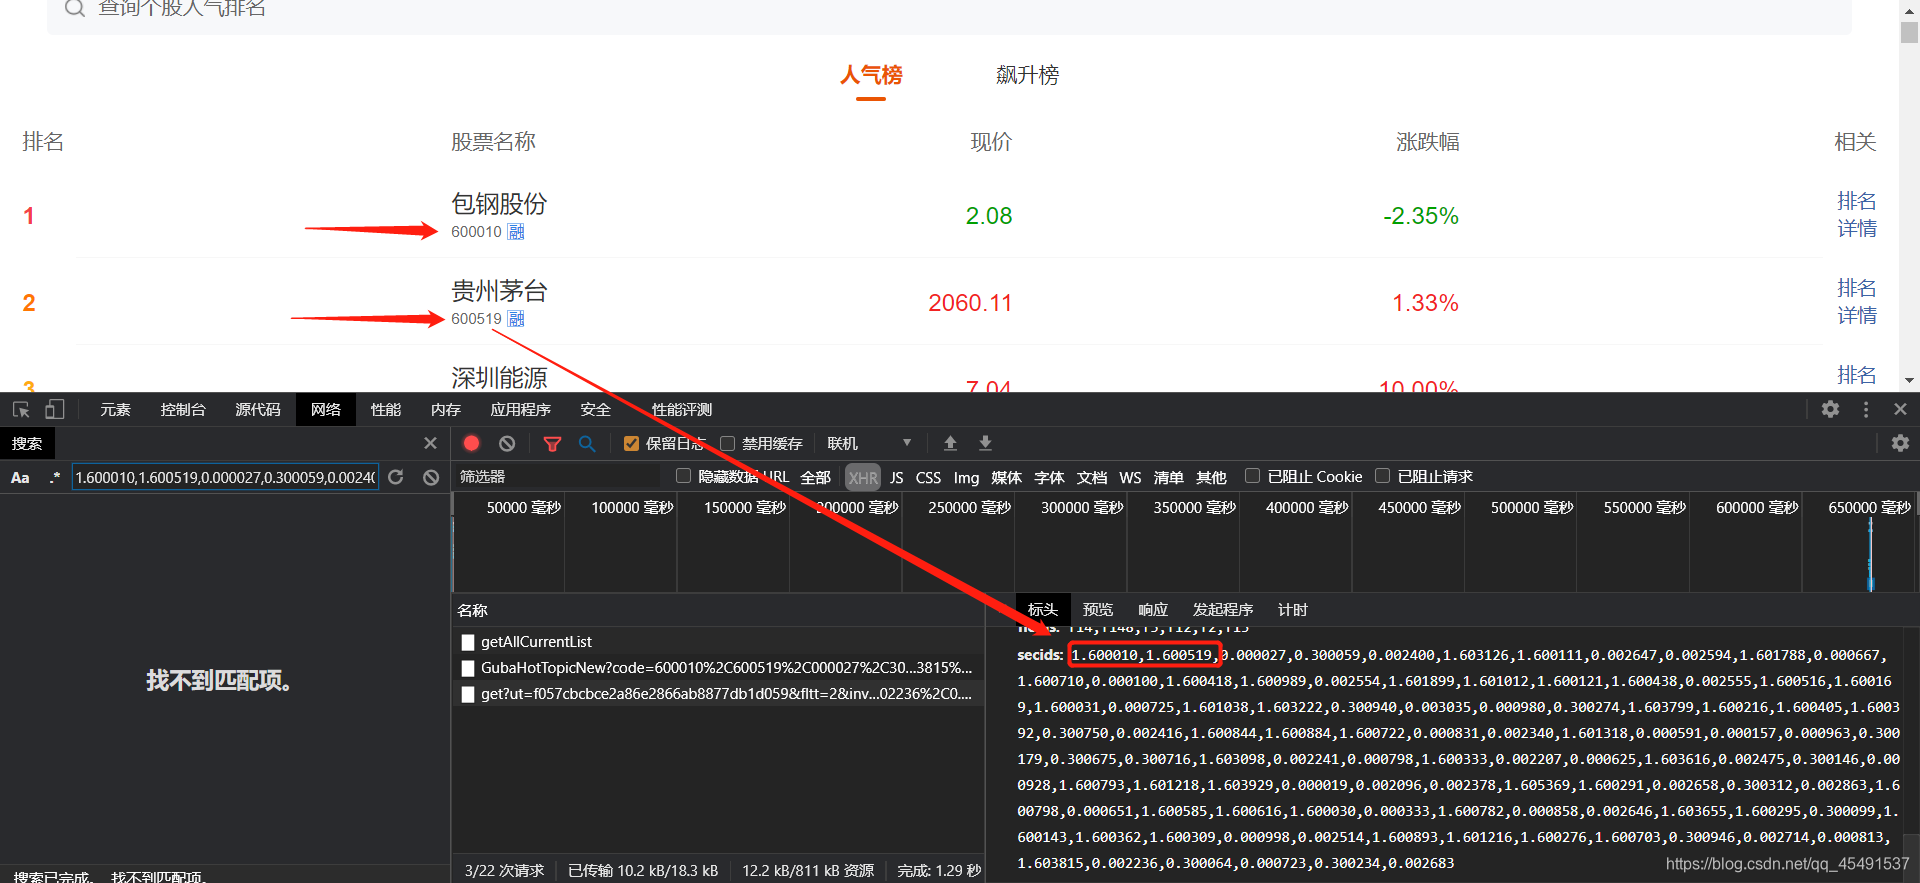Check the hide data URLs checkbox
The width and height of the screenshot is (1920, 883).
point(683,476)
